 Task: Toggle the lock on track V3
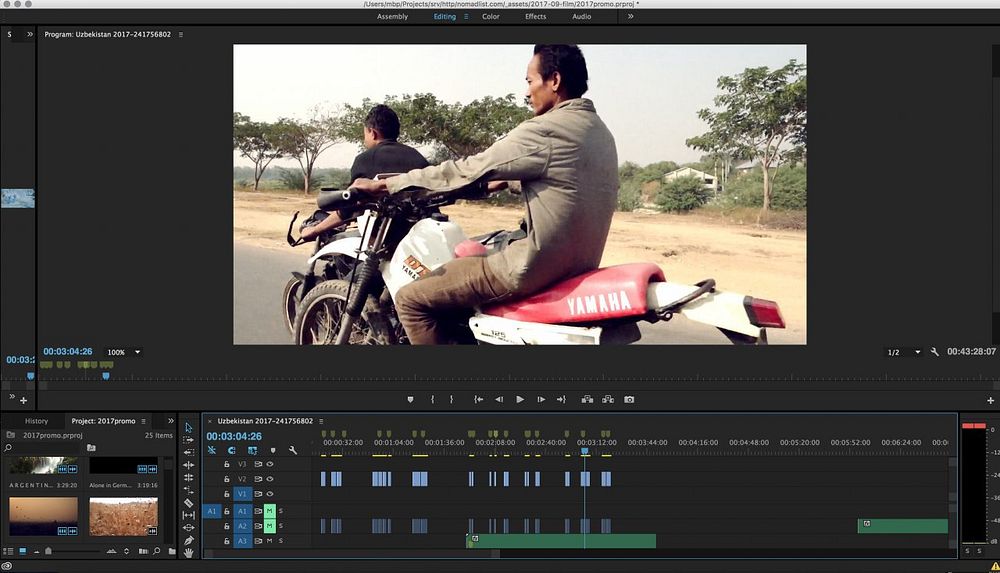[x=227, y=464]
